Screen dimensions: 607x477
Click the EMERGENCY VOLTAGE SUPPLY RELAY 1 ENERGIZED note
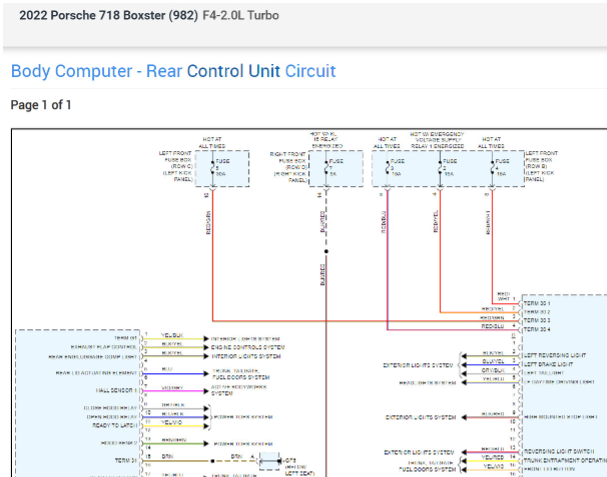coord(437,140)
